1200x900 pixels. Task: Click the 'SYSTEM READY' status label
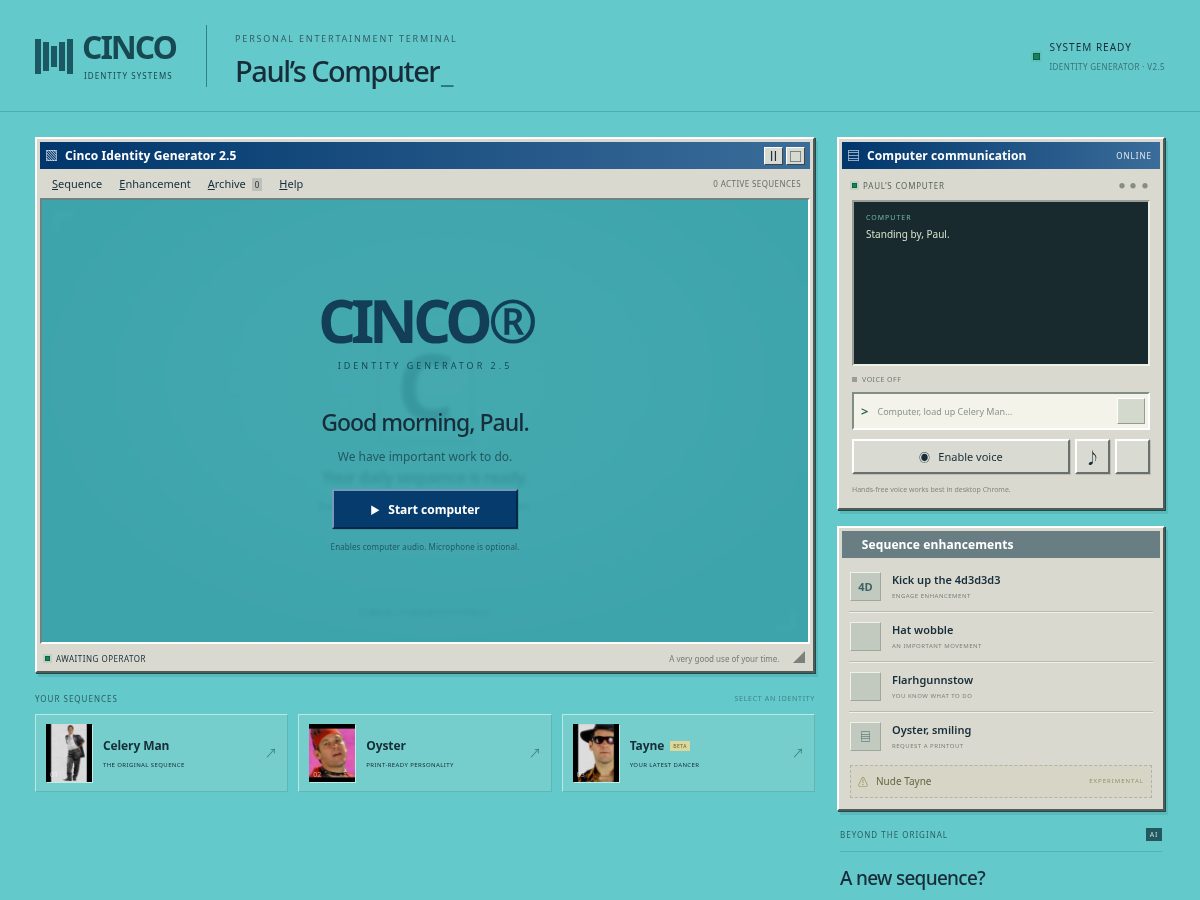click(x=1090, y=47)
